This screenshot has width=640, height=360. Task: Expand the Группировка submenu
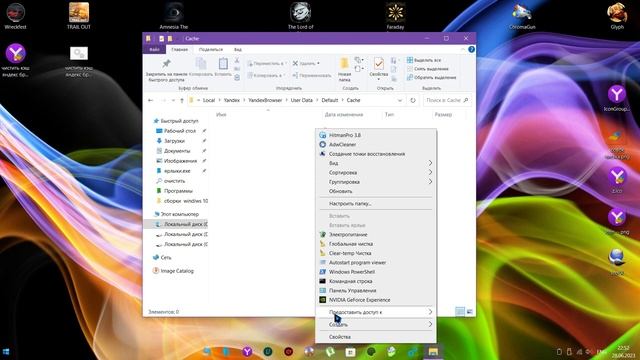point(376,182)
